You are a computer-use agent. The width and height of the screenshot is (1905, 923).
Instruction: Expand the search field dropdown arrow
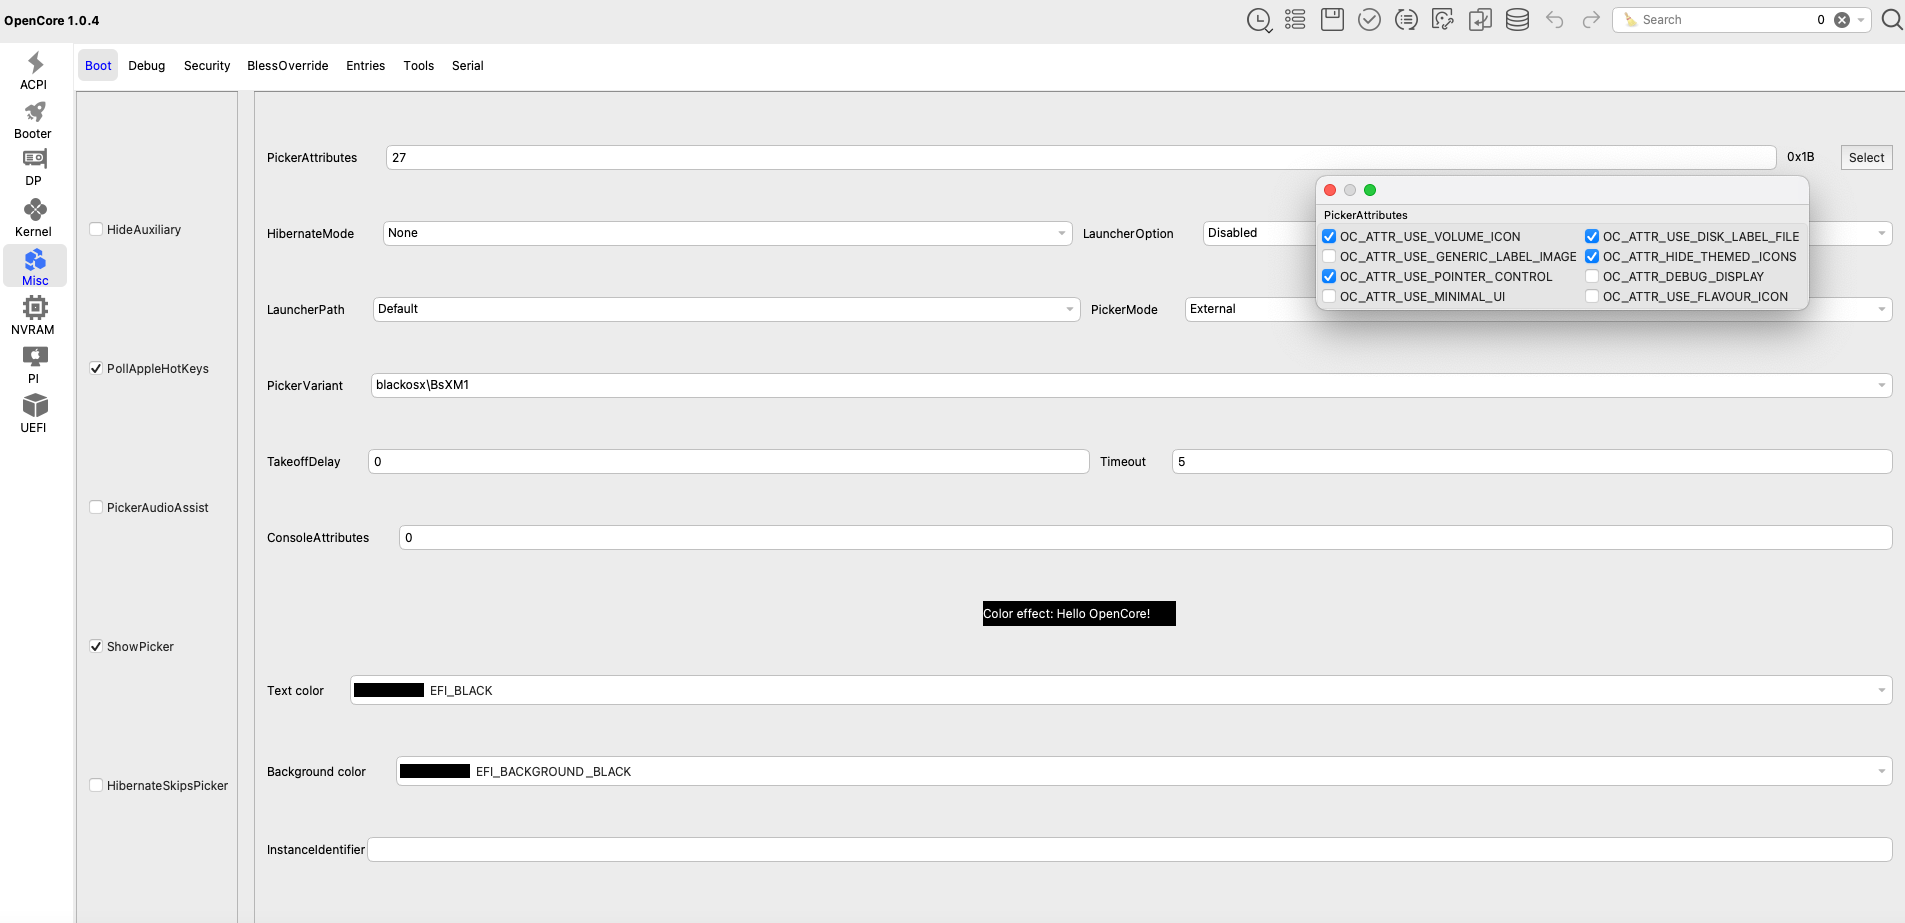pos(1861,20)
